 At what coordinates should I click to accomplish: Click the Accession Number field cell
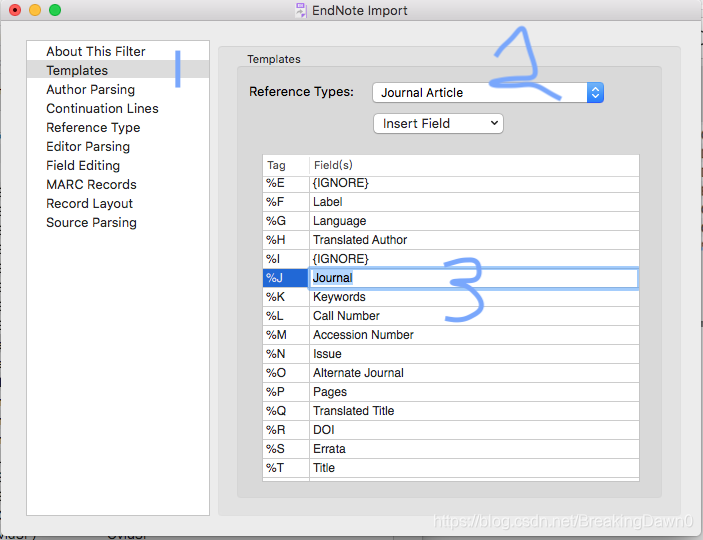point(474,335)
